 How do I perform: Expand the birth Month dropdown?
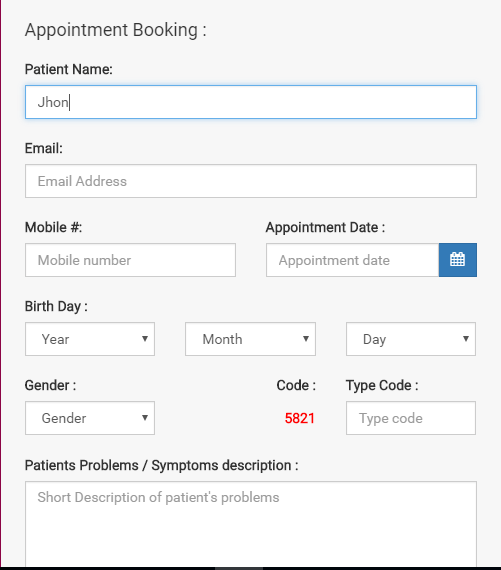pos(250,339)
